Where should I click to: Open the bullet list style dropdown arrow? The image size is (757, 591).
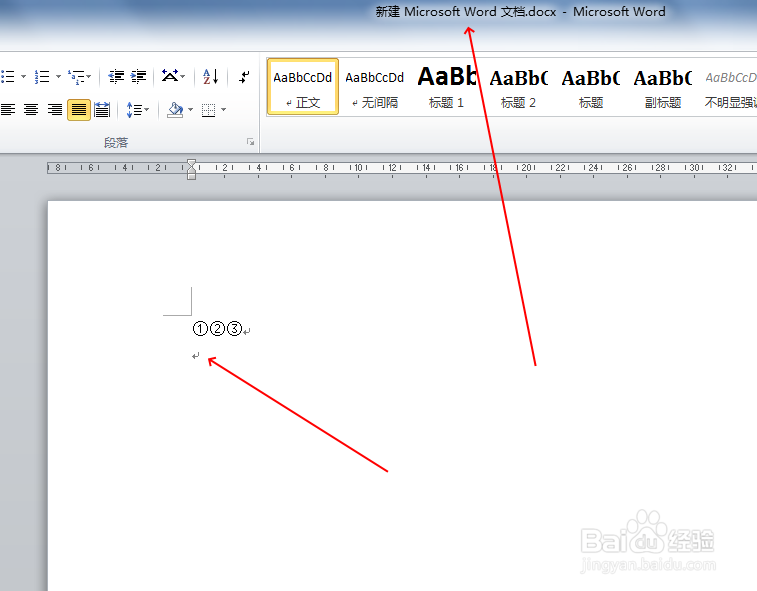[23, 76]
